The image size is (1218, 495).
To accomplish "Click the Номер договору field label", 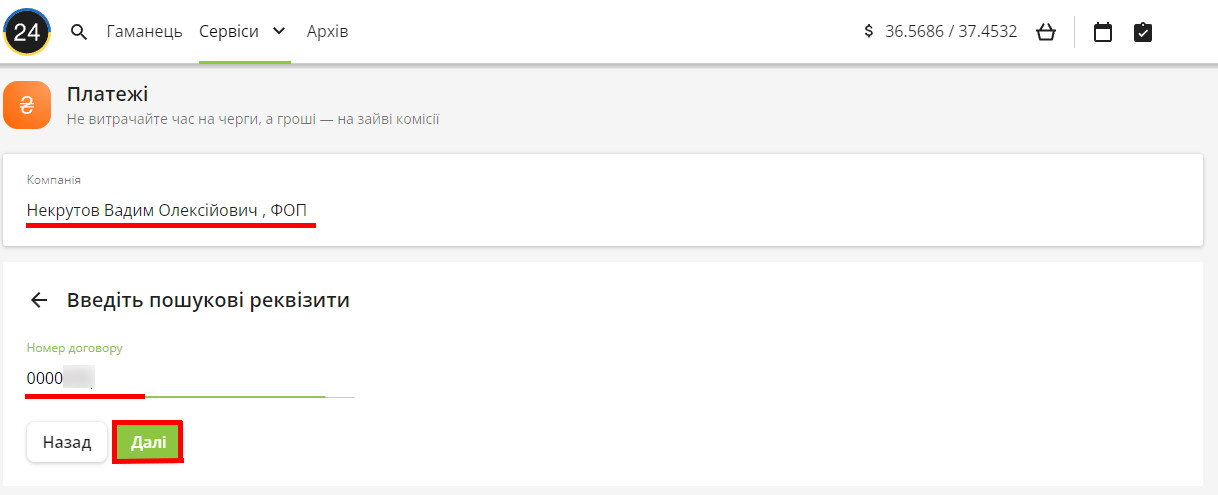I will [x=74, y=348].
